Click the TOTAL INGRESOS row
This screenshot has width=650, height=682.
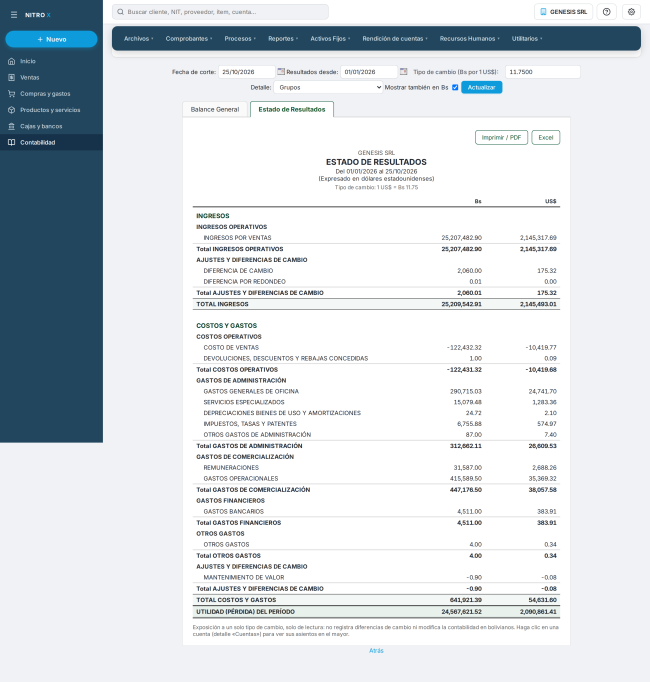pos(376,304)
